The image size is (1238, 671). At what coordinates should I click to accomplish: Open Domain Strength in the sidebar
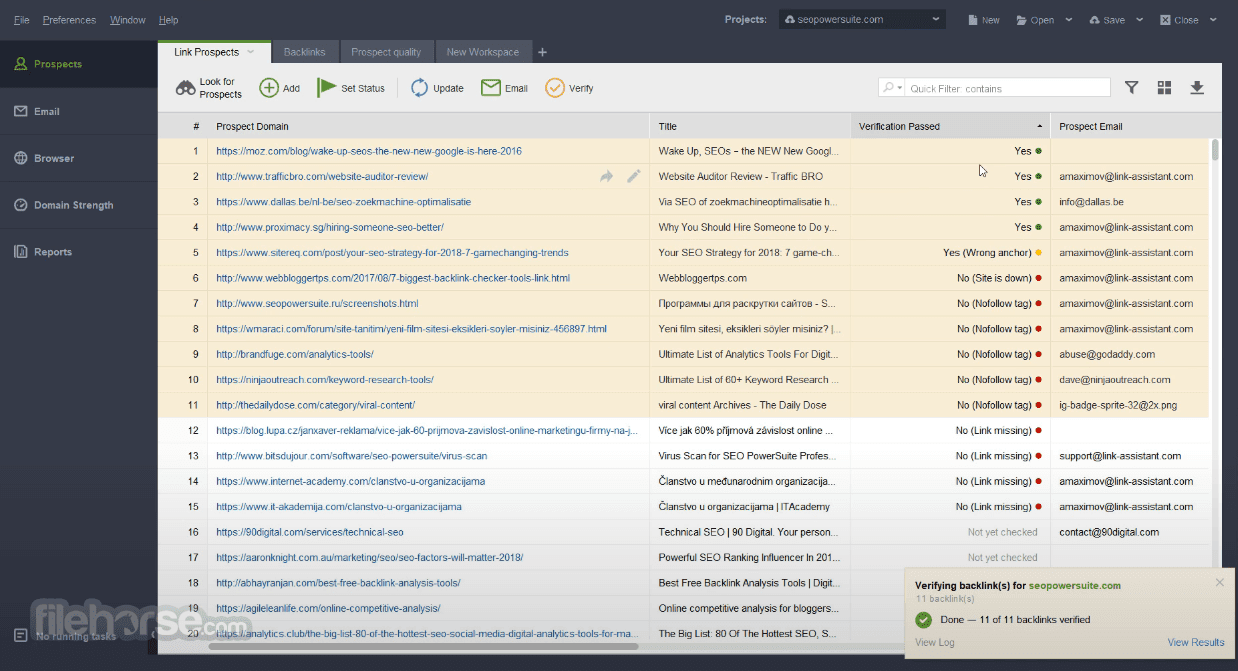[x=79, y=205]
